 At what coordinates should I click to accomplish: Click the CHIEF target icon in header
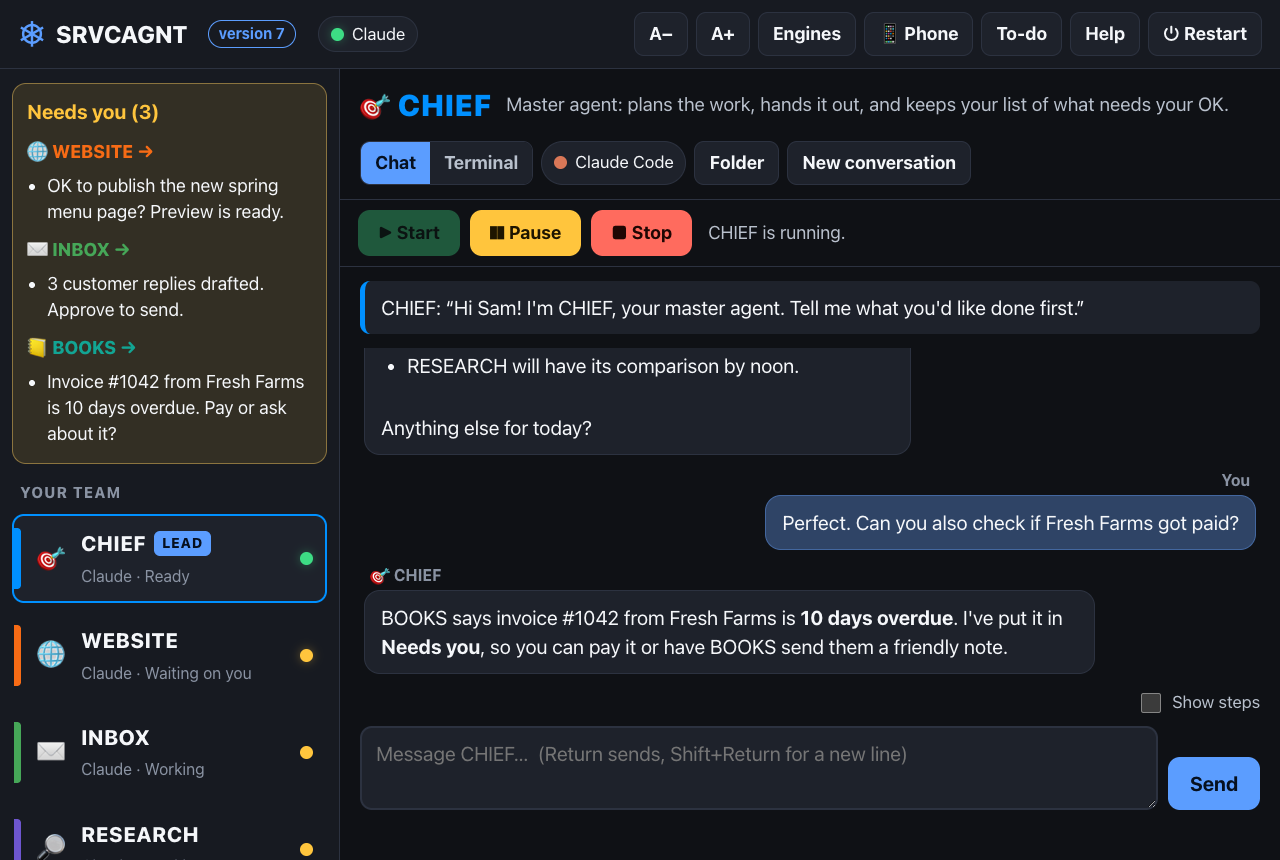coord(374,106)
